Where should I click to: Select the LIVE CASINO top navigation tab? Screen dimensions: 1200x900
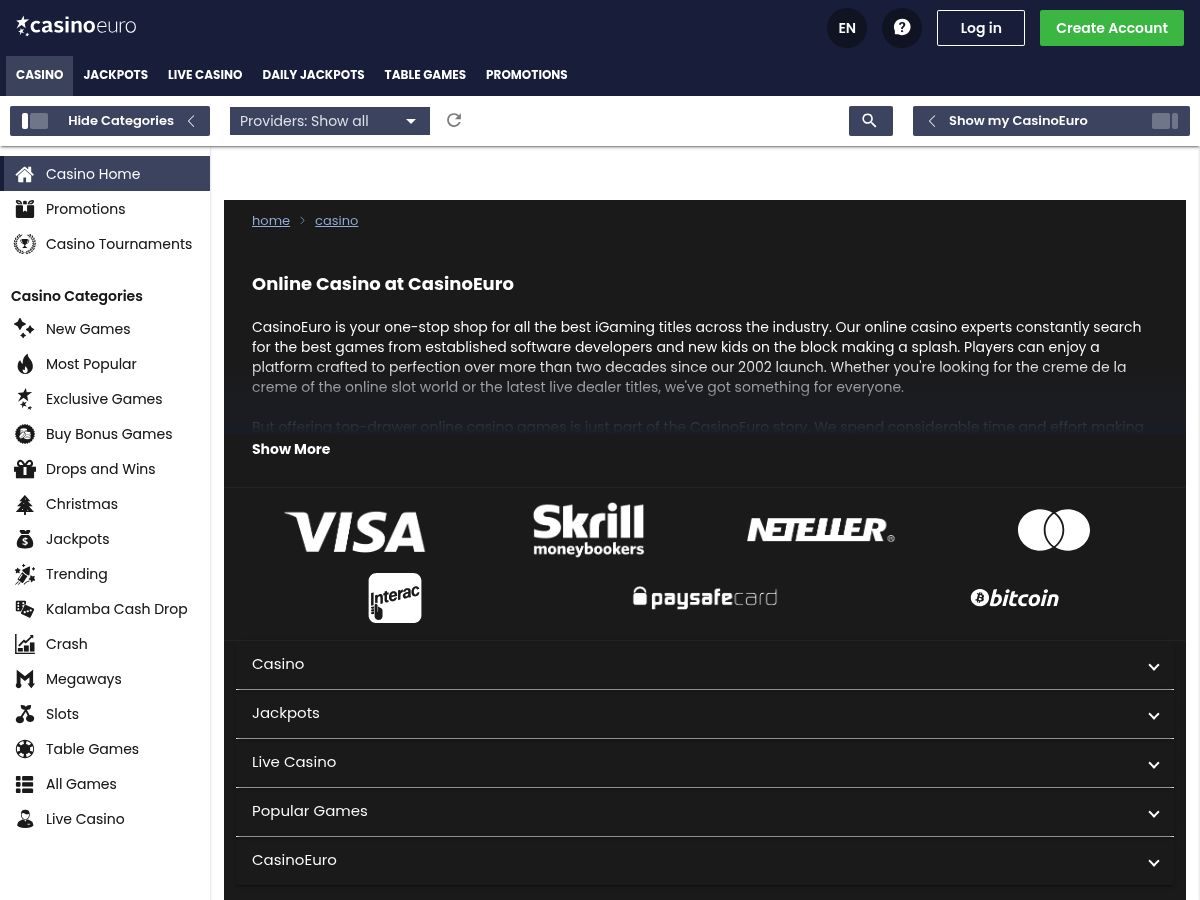click(x=205, y=75)
